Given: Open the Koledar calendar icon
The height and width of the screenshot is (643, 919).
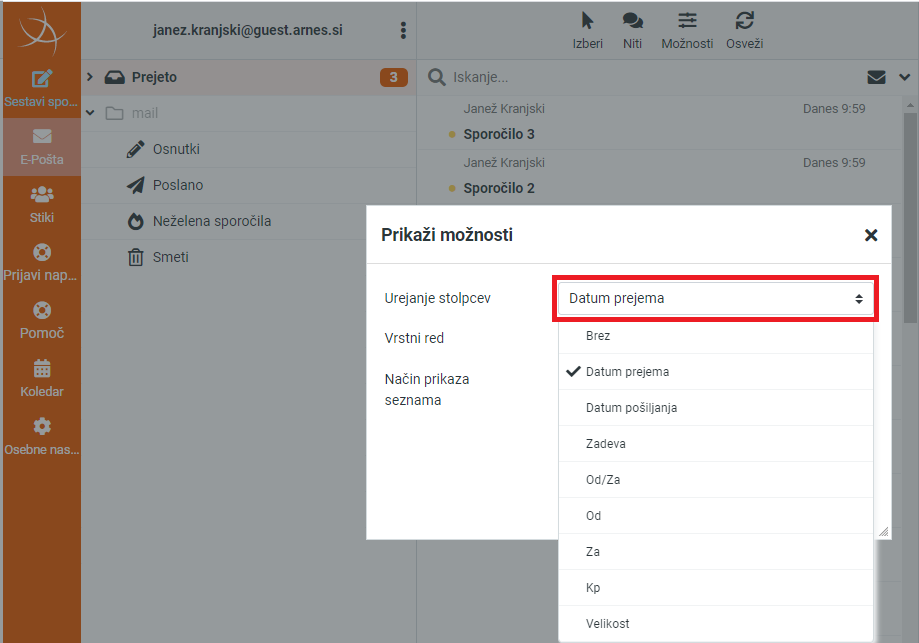Looking at the screenshot, I should pyautogui.click(x=42, y=369).
